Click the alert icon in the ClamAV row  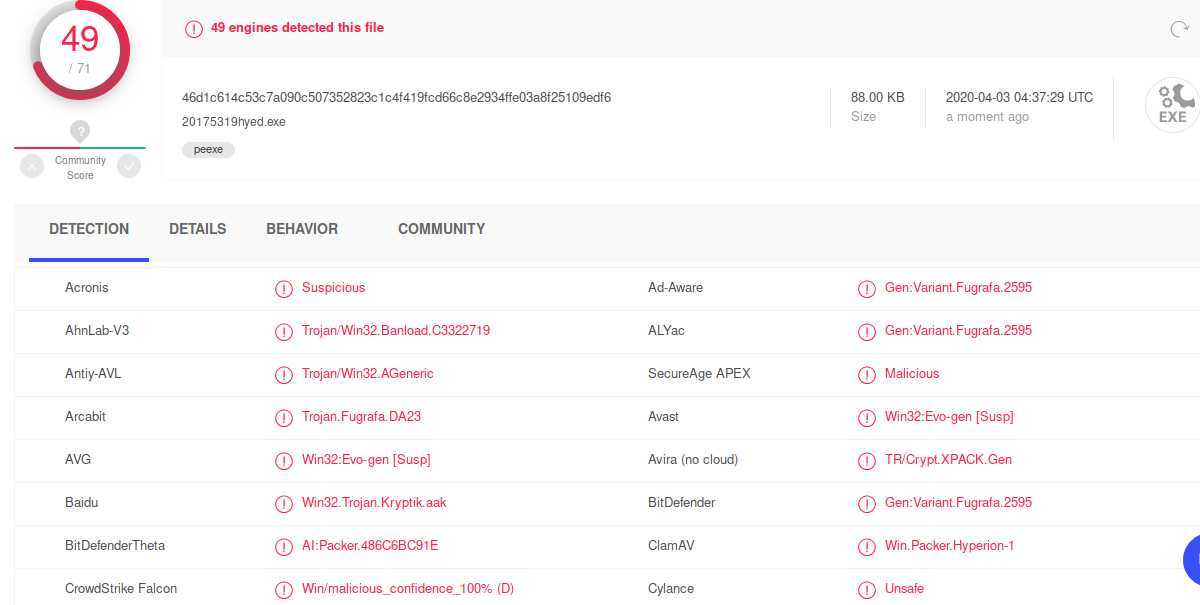pyautogui.click(x=867, y=547)
